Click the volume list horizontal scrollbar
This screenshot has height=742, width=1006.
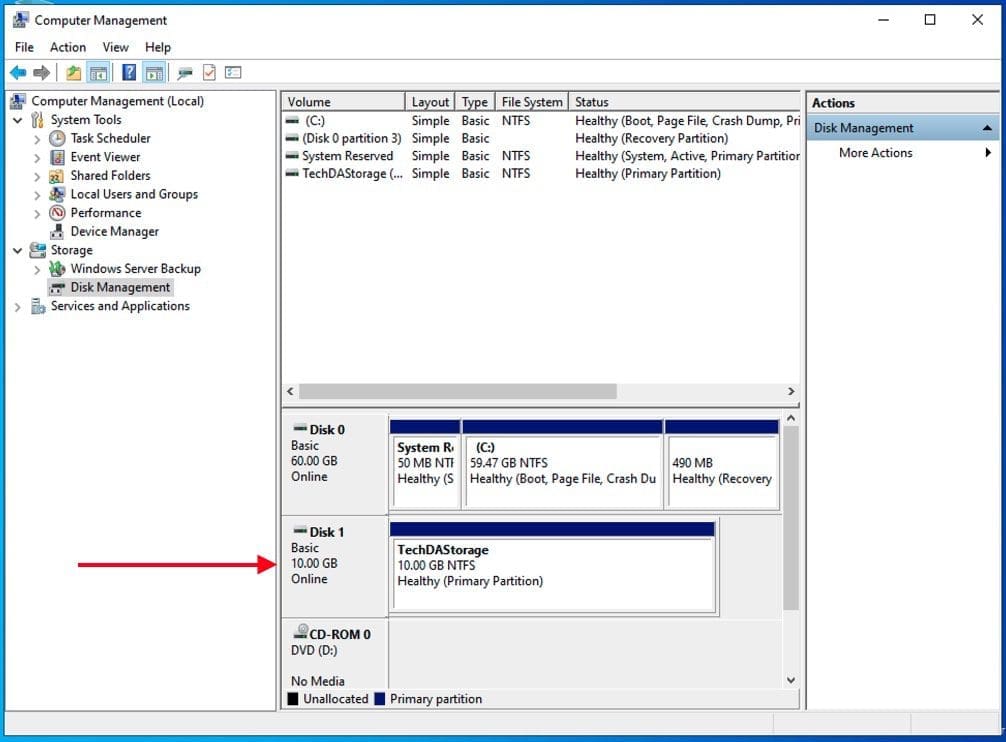point(457,392)
